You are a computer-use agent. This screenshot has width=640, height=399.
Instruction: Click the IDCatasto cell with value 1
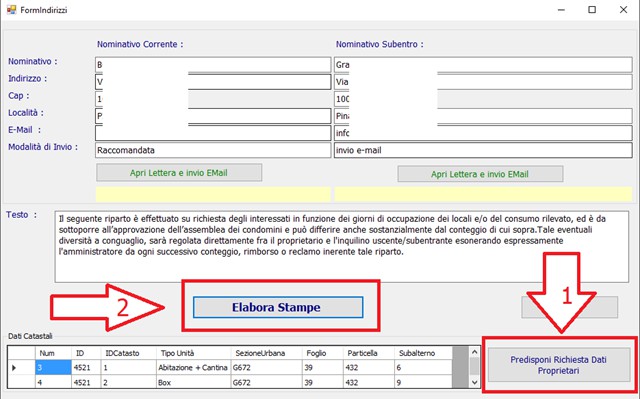(x=129, y=368)
